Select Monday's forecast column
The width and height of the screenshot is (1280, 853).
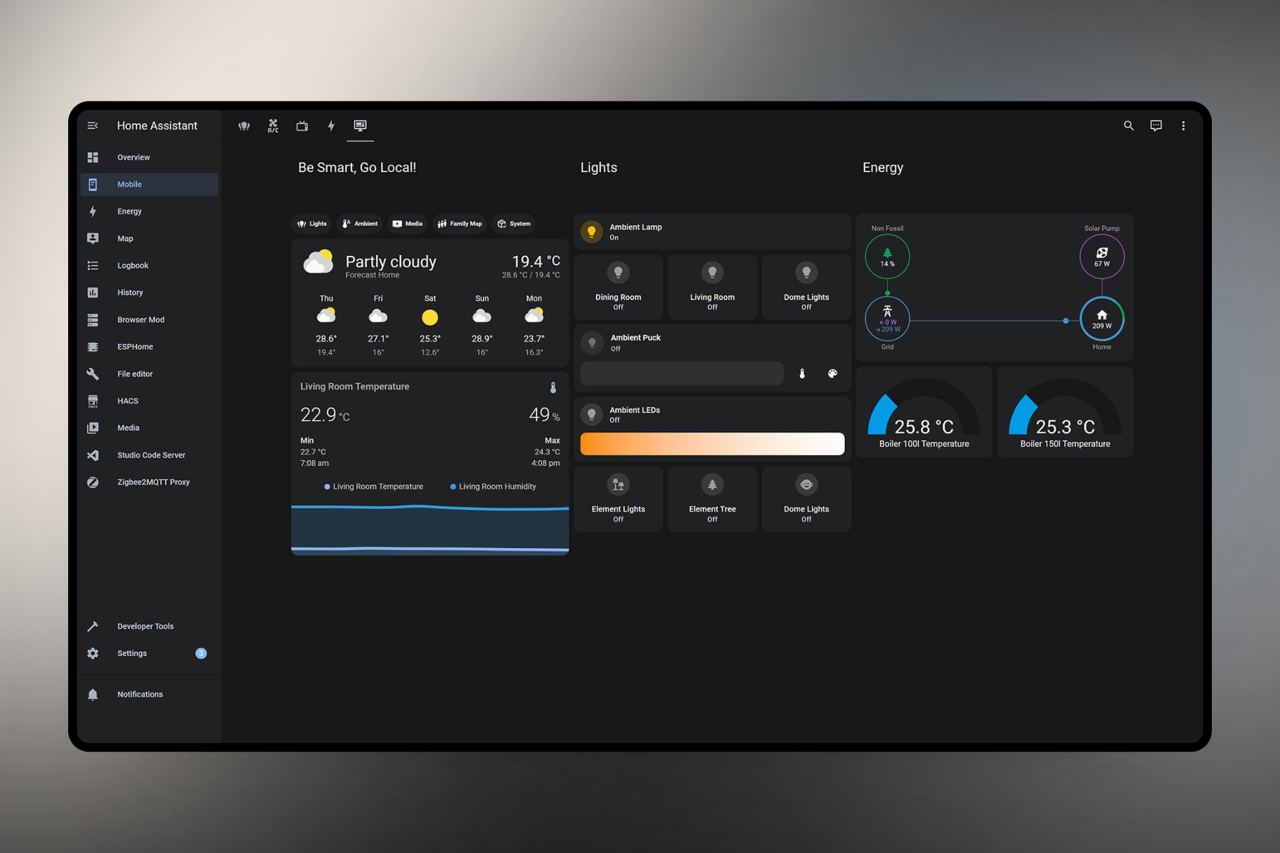pyautogui.click(x=534, y=325)
